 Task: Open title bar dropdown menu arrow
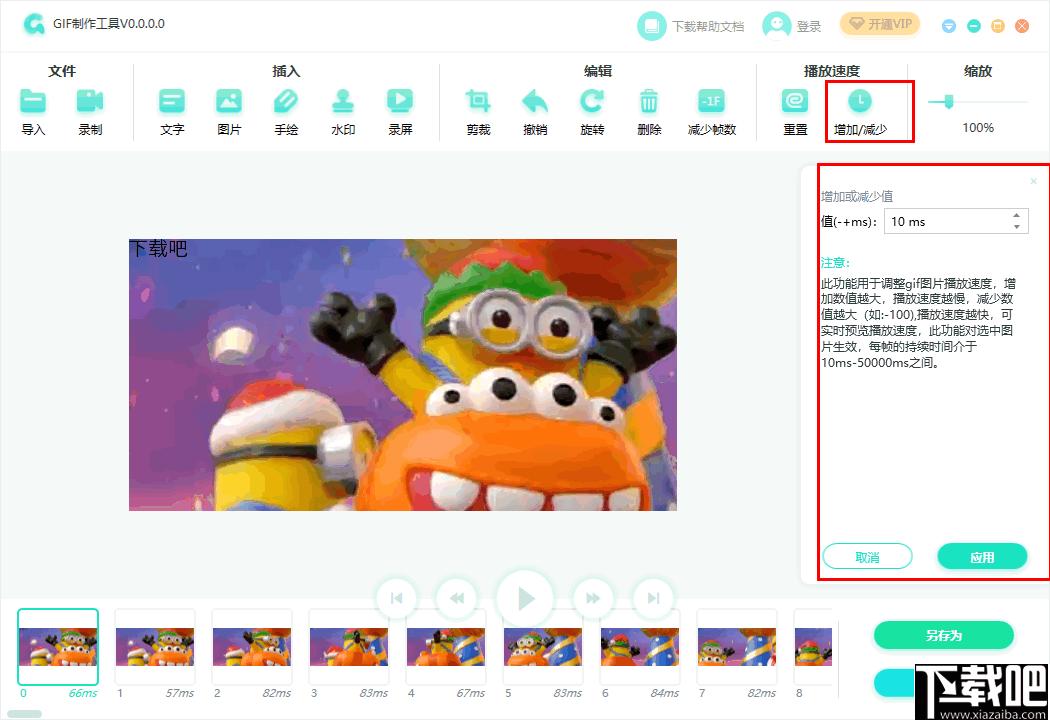point(948,26)
